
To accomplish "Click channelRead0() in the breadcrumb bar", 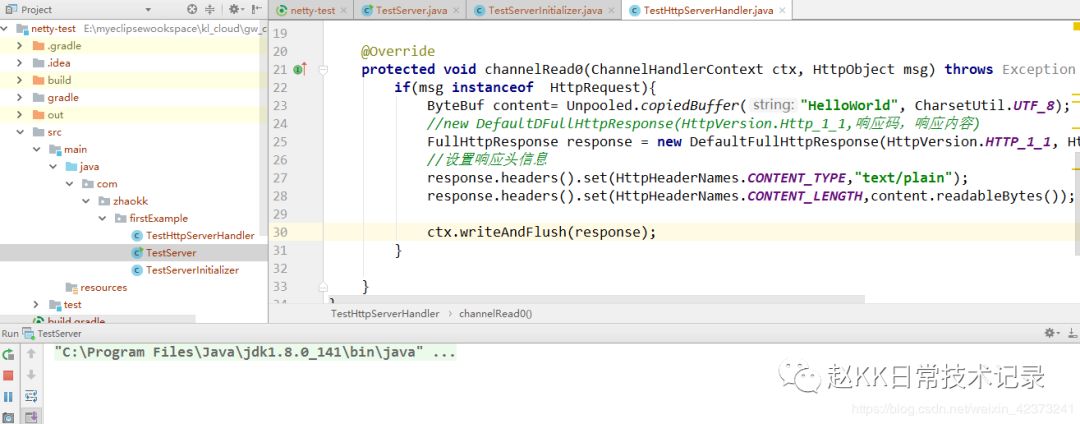I will point(495,313).
